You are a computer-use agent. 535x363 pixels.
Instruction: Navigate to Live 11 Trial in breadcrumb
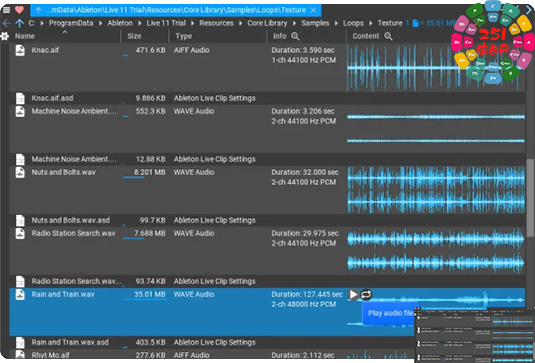(166, 23)
